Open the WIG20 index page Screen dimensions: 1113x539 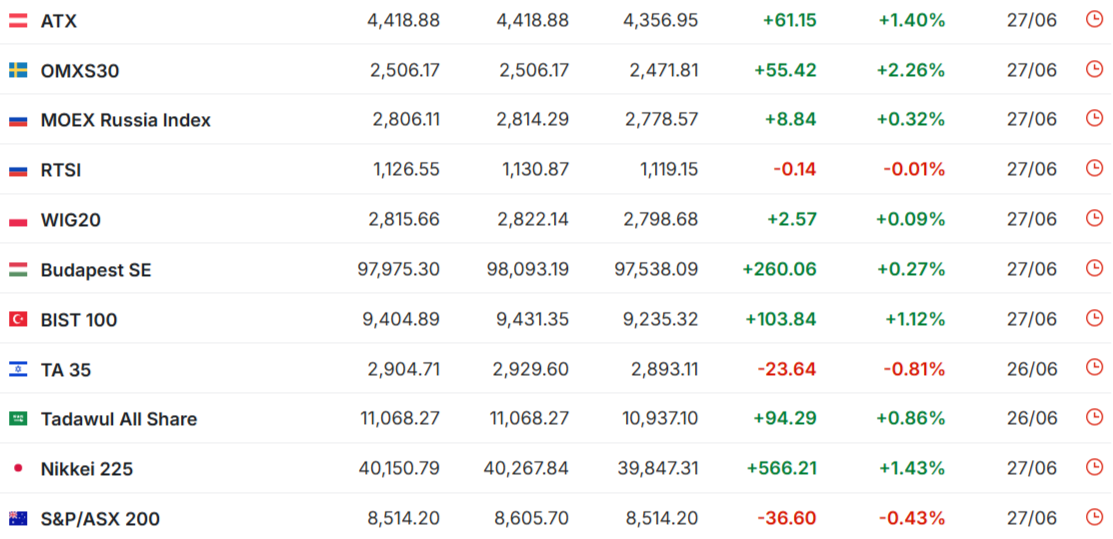[x=70, y=220]
